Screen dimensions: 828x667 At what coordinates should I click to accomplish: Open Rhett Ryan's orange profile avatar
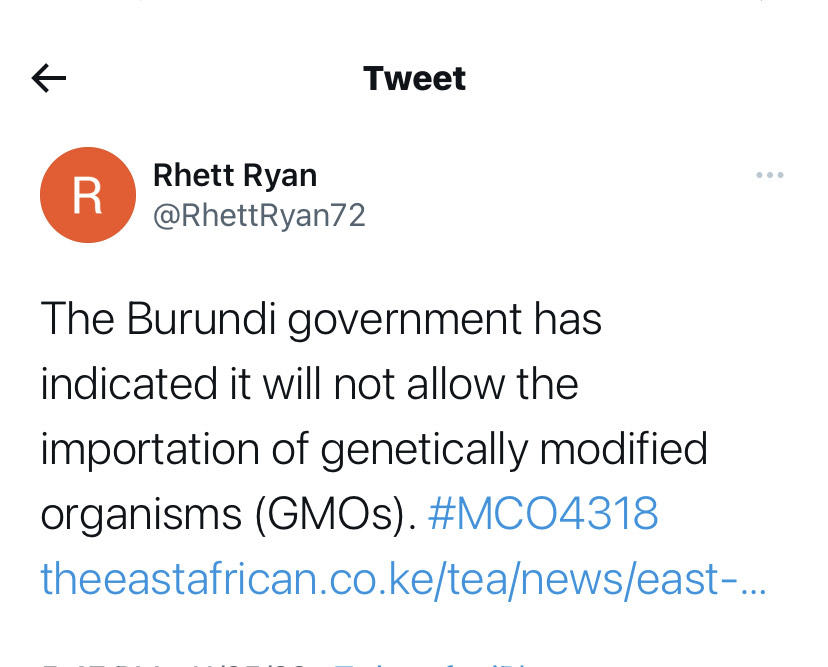[x=87, y=195]
